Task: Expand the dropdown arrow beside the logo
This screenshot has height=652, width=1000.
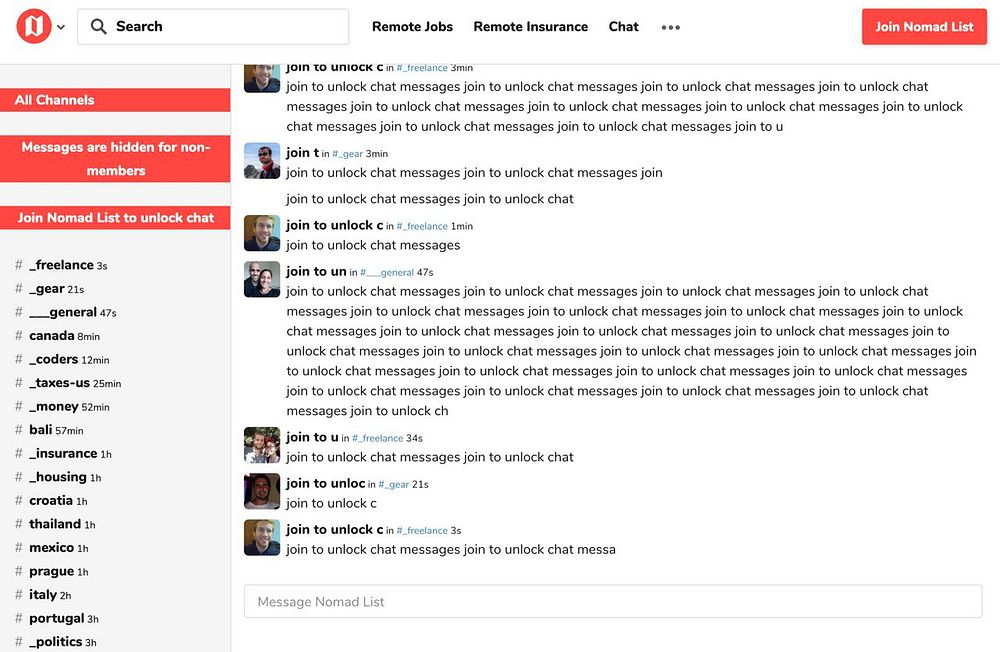Action: (x=61, y=27)
